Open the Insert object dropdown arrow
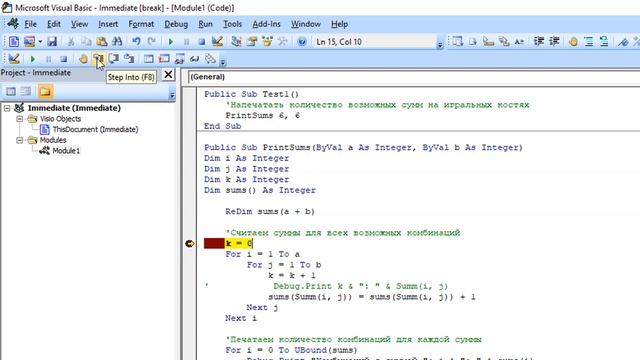This screenshot has width=640, height=360. point(40,42)
